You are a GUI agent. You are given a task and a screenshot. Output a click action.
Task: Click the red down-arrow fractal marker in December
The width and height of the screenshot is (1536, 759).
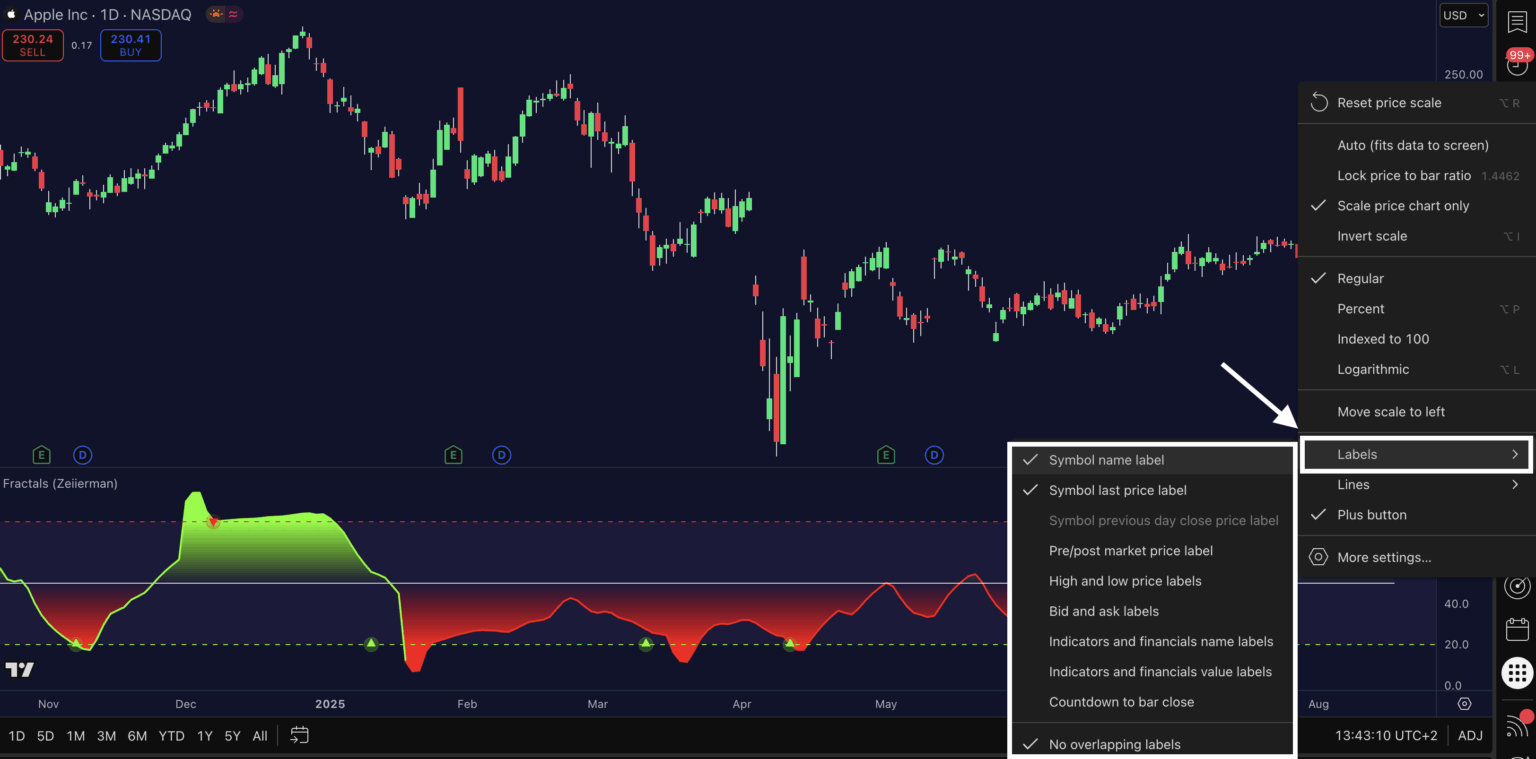point(212,522)
